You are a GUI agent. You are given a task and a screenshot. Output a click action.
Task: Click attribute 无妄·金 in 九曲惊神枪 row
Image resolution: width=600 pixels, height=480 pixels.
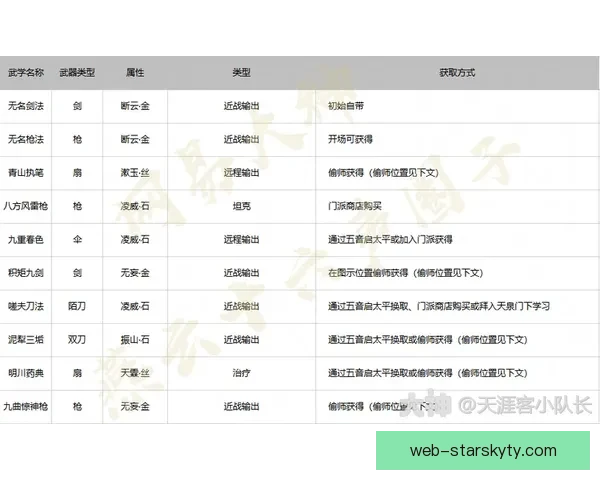tap(135, 407)
